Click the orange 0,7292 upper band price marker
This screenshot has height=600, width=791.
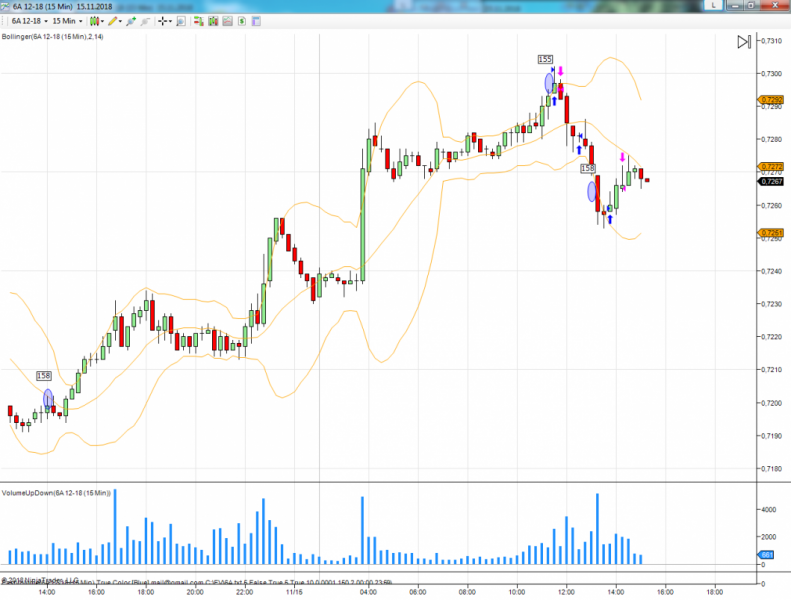[x=771, y=100]
